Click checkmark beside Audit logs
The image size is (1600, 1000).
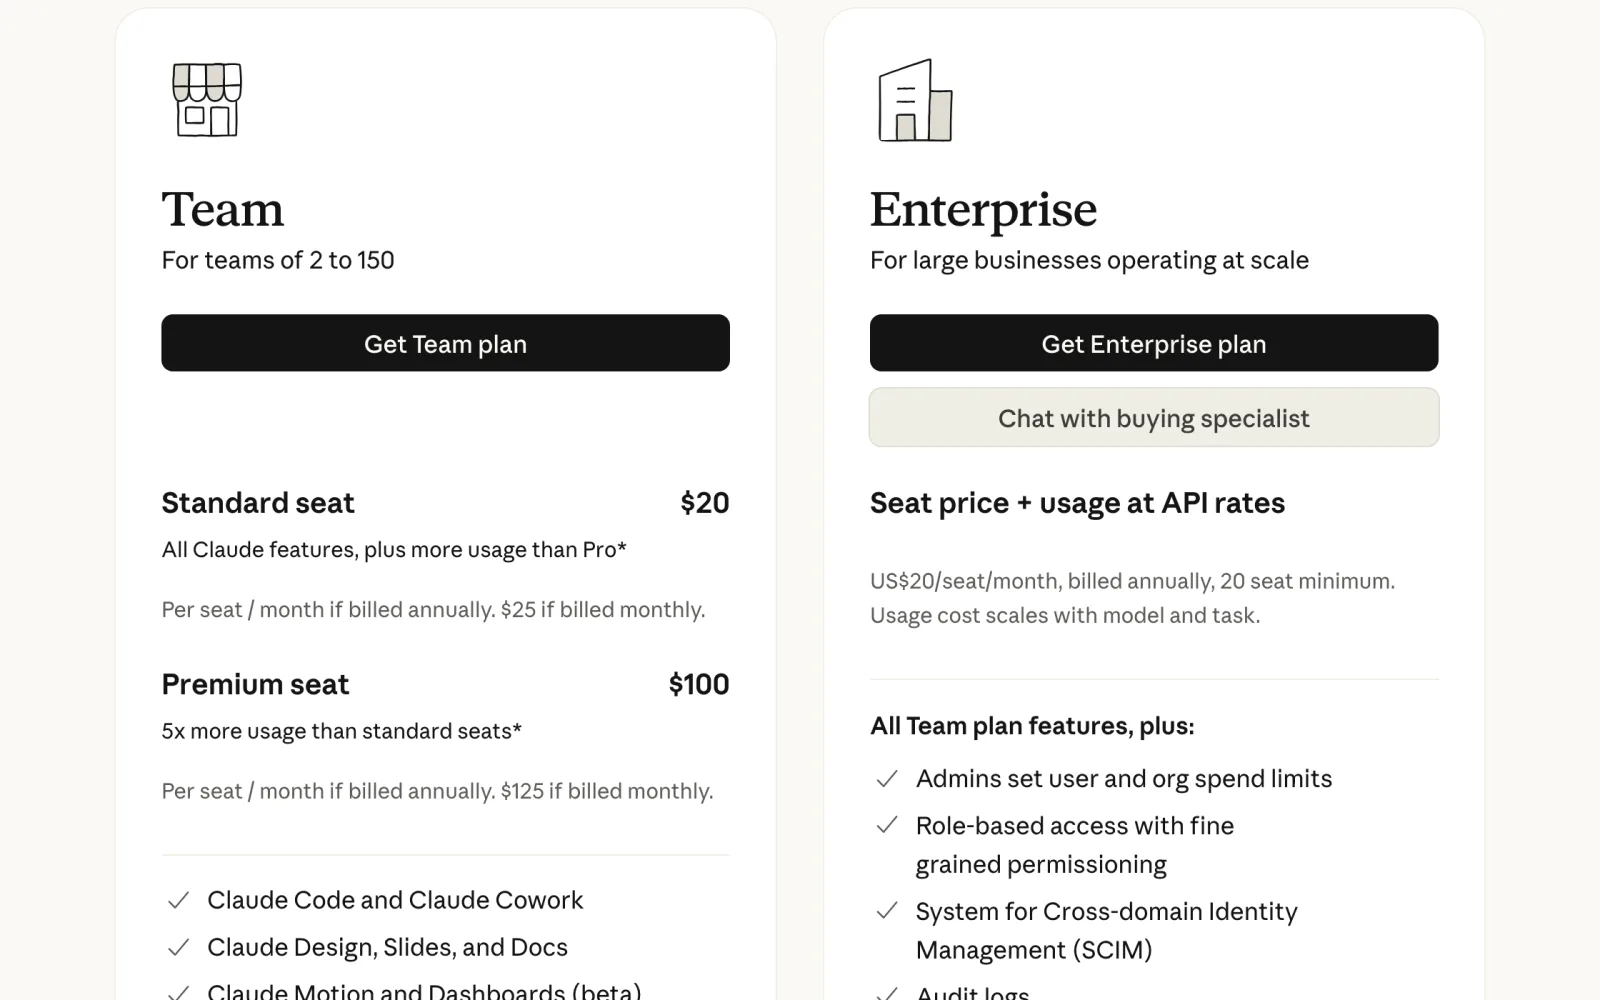(887, 992)
